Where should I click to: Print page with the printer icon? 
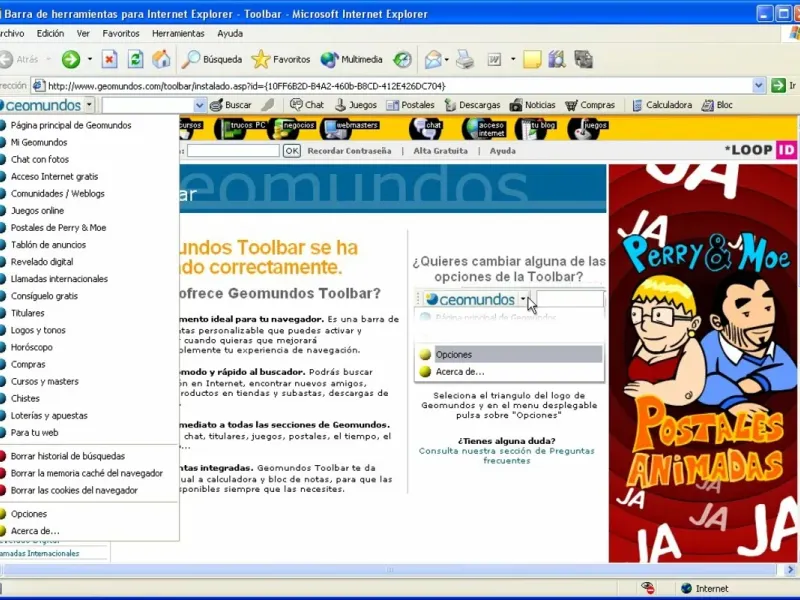tap(465, 60)
